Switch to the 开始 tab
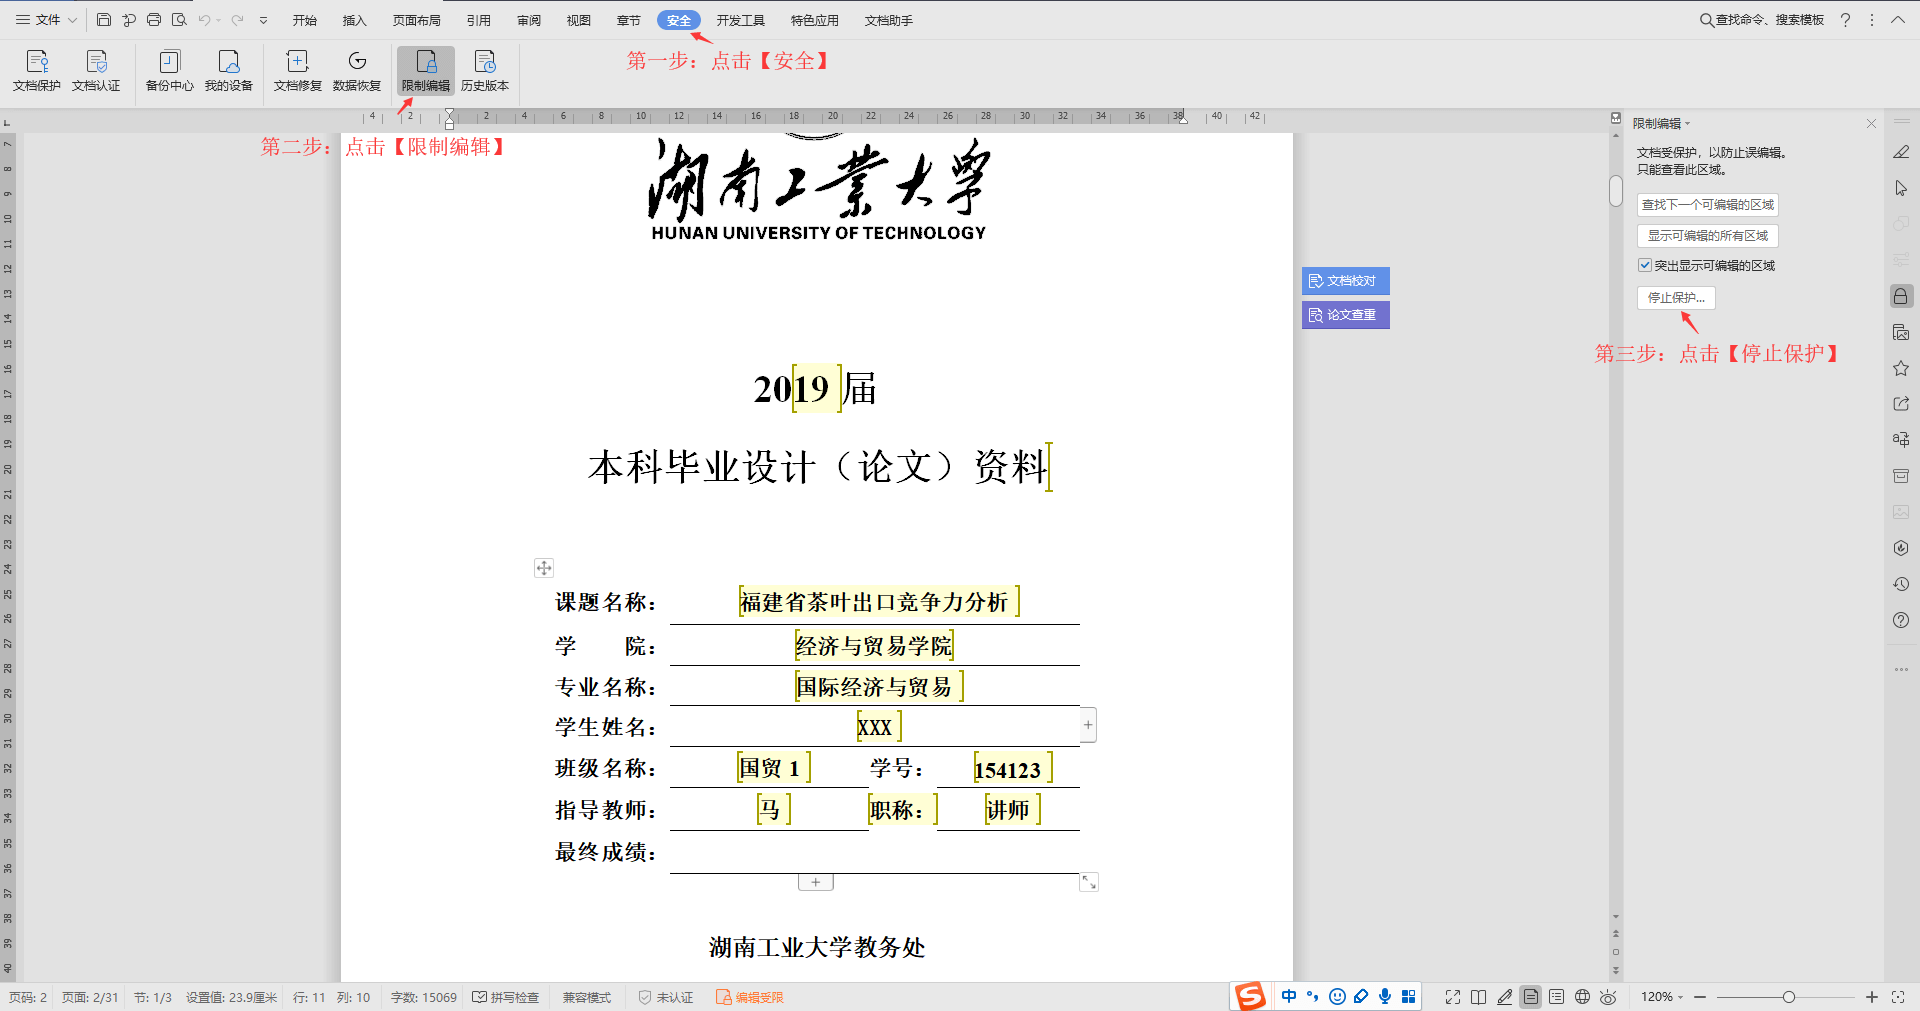This screenshot has height=1011, width=1920. point(305,20)
